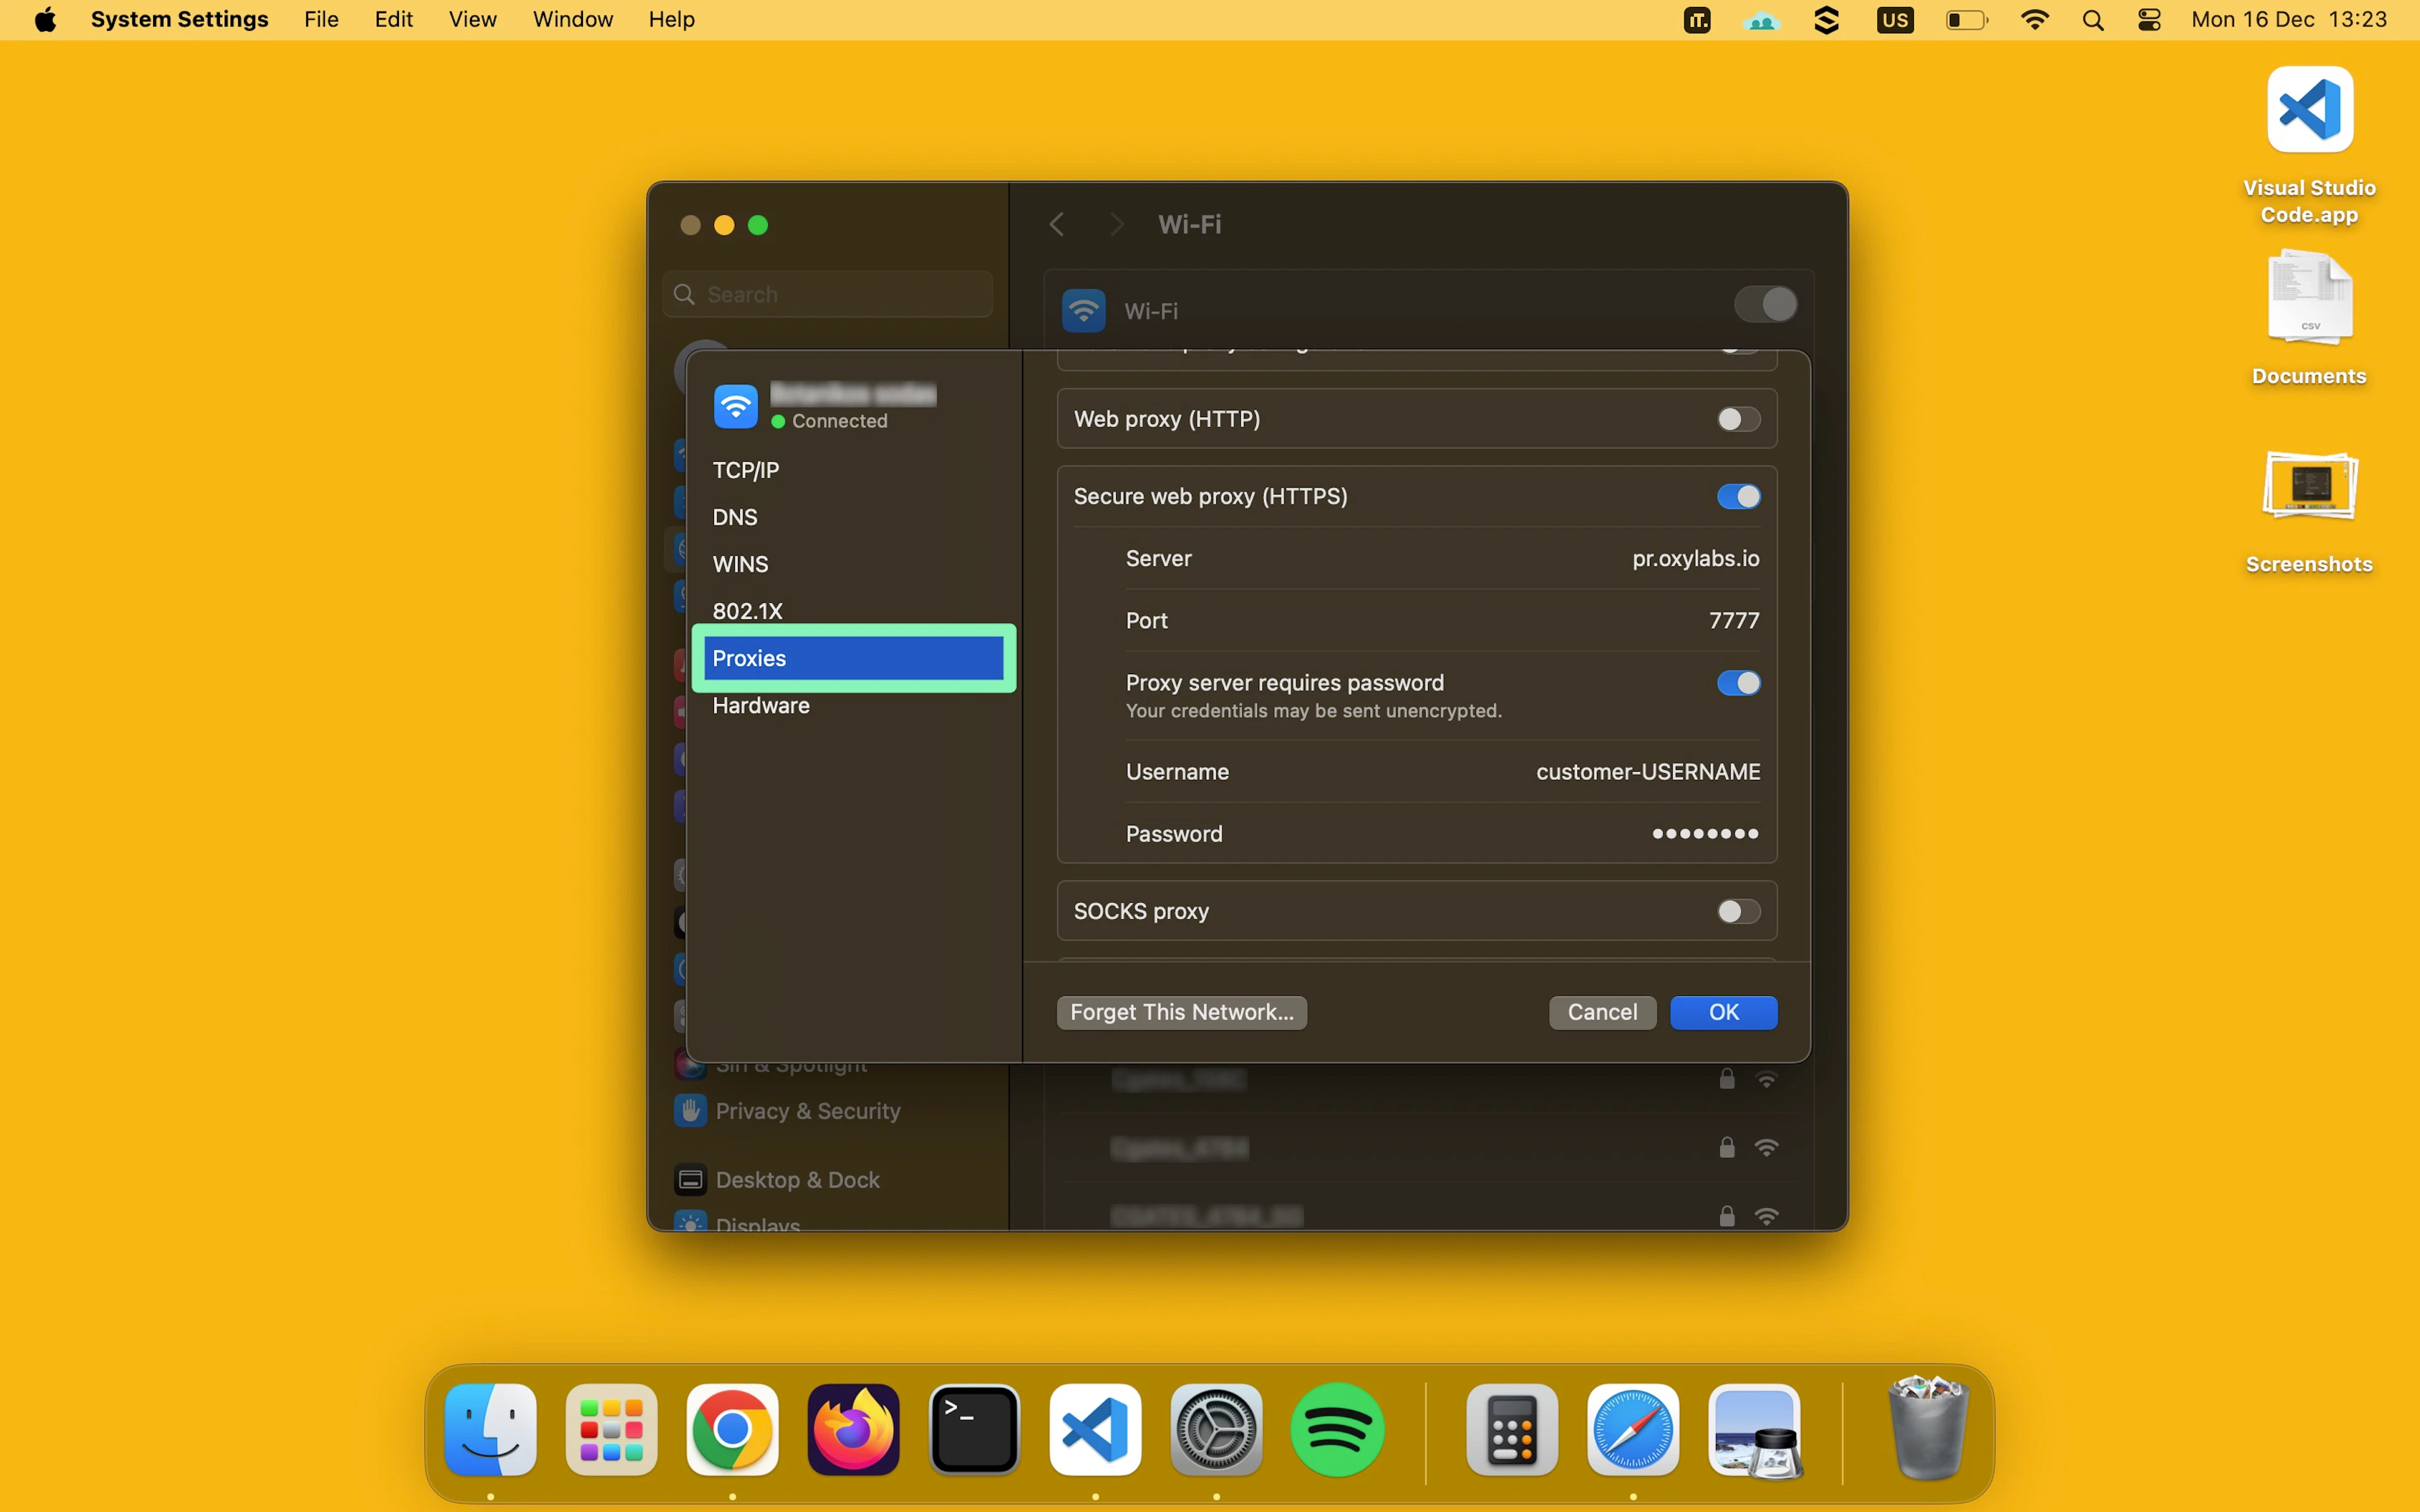Click the Search field in System Settings
Viewport: 2420px width, 1512px height.
point(827,294)
